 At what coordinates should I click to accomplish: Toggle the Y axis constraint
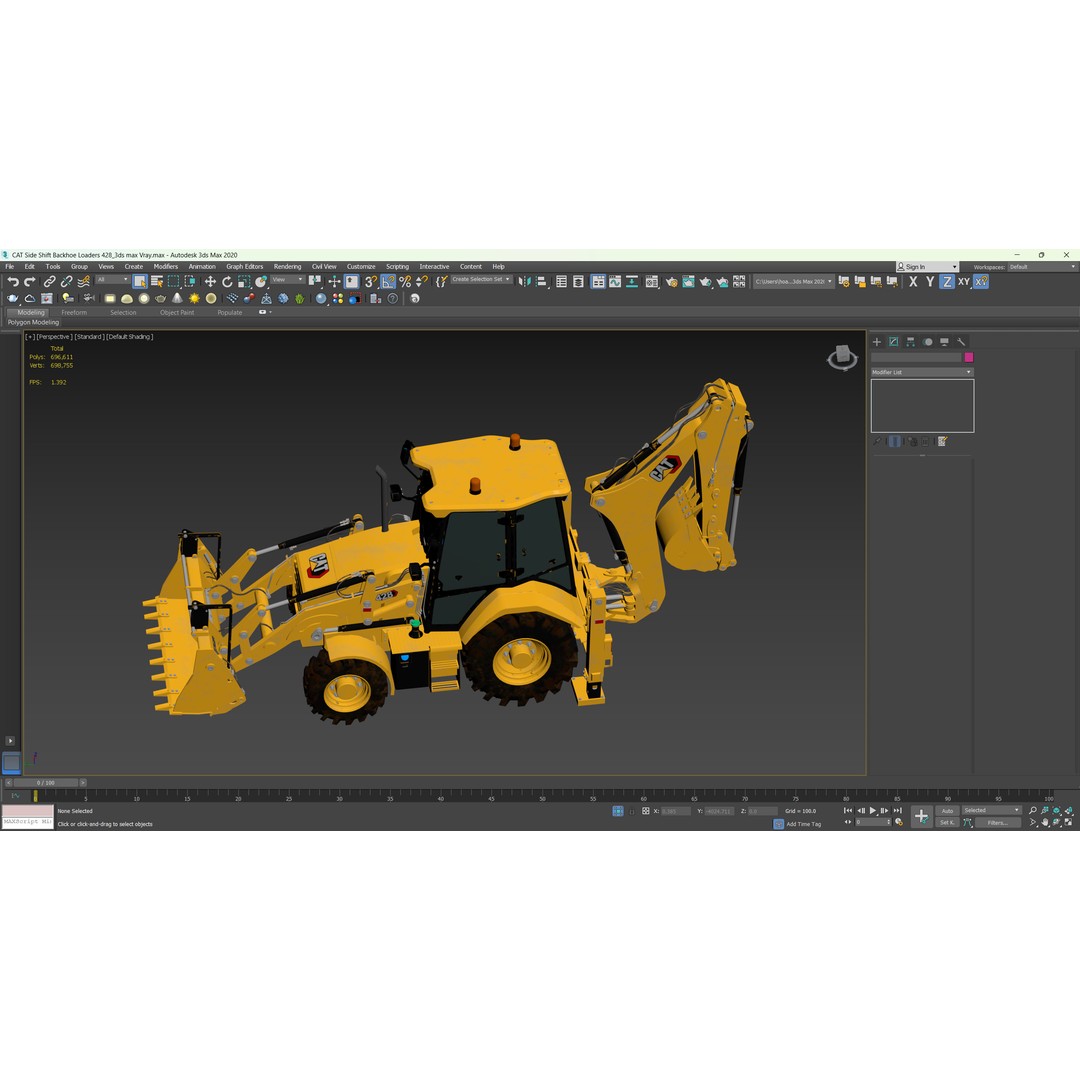tap(930, 282)
